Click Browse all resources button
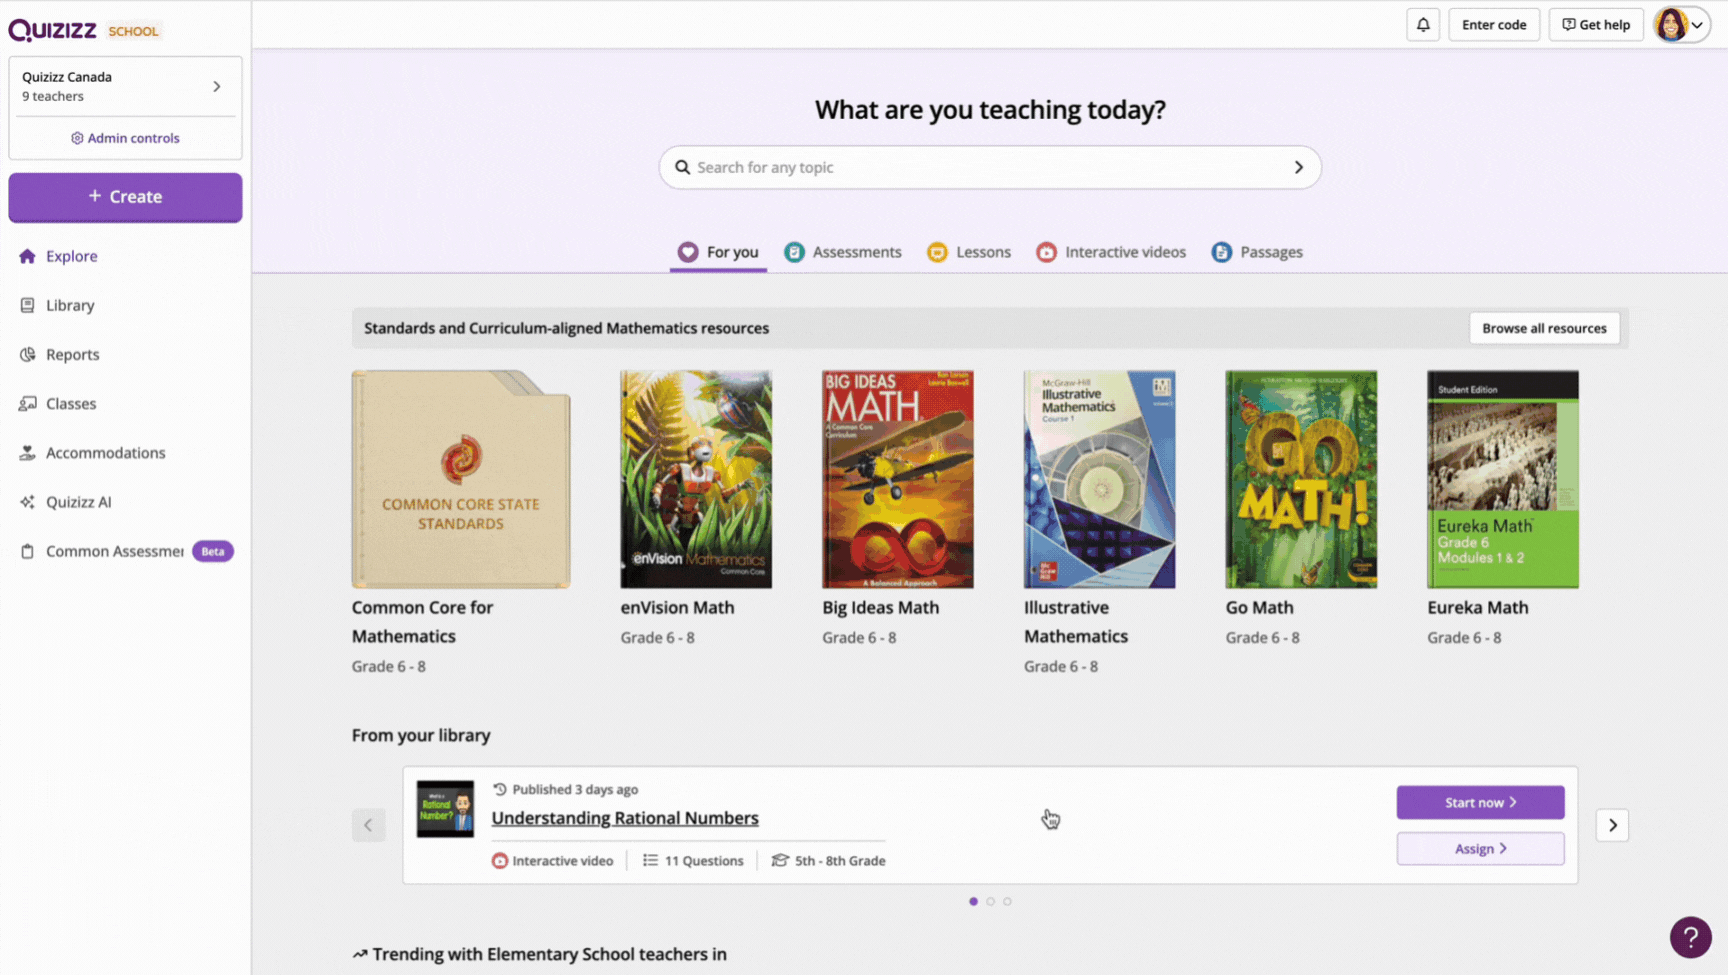 pyautogui.click(x=1544, y=328)
